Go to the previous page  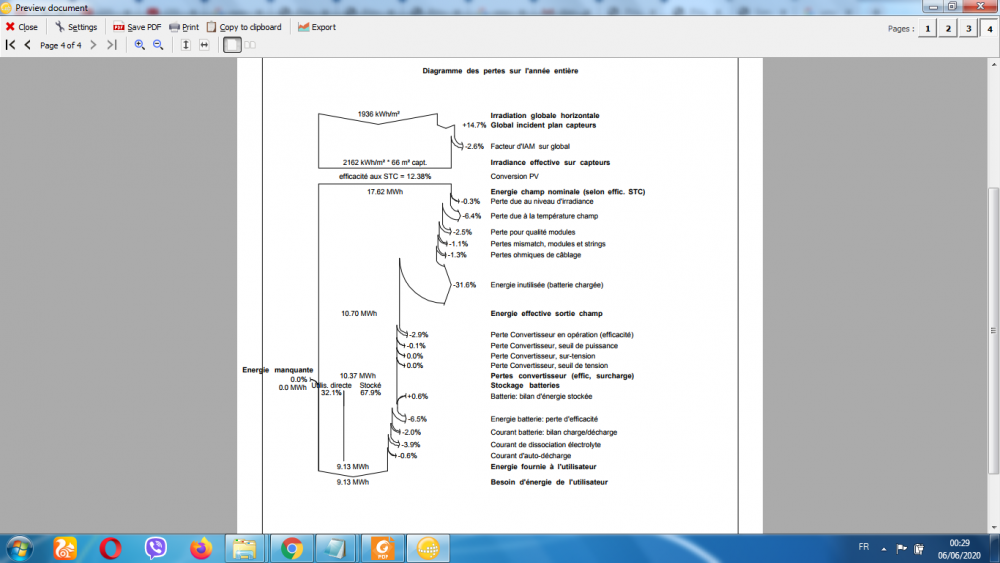click(x=27, y=45)
